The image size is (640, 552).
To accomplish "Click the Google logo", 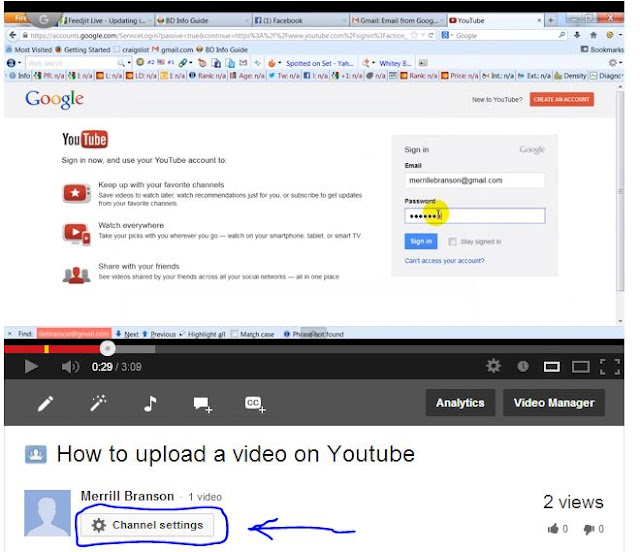I will (54, 99).
